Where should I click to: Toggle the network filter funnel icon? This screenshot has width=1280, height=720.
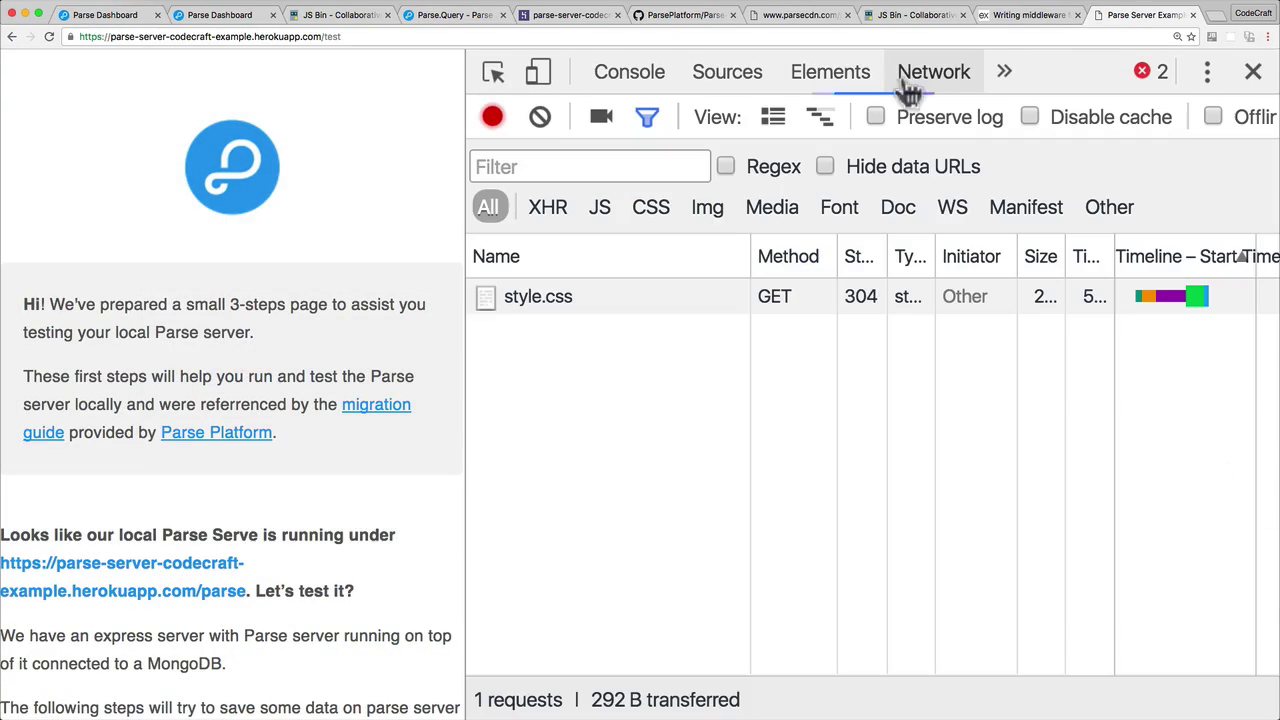coord(647,117)
